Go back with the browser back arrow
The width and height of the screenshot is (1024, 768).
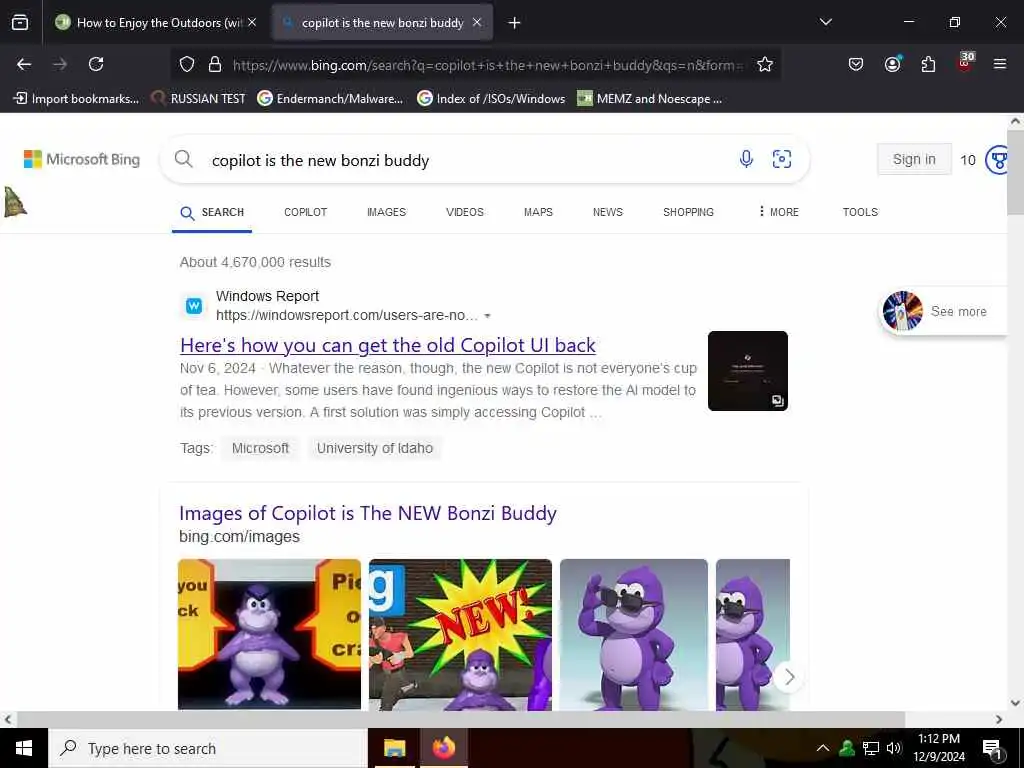tap(24, 64)
